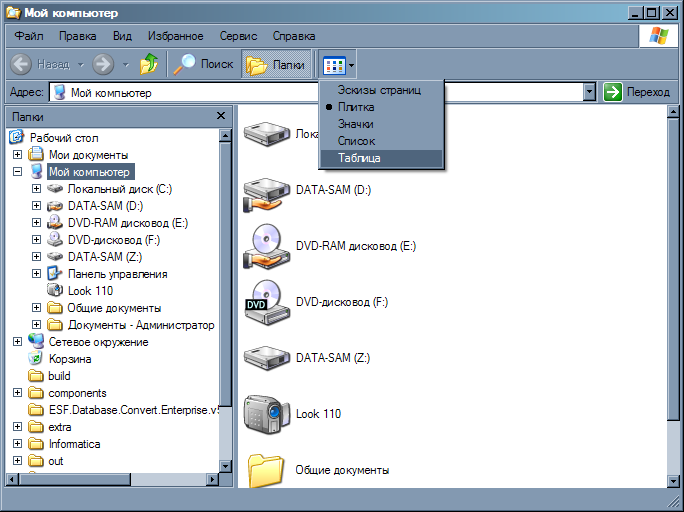Open the Вид menu
The image size is (684, 512).
pyautogui.click(x=122, y=36)
